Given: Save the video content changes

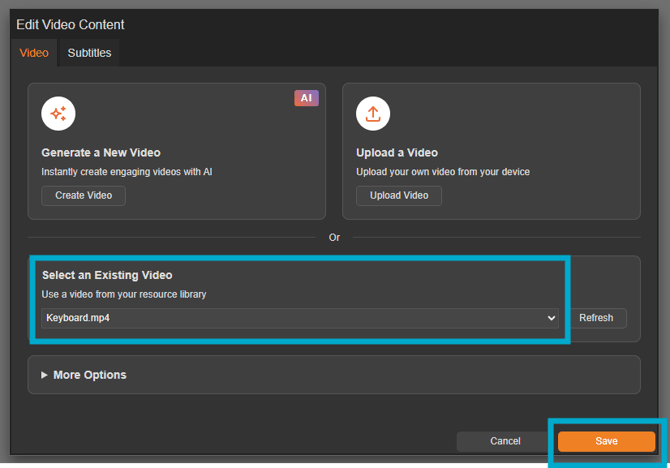Looking at the screenshot, I should (x=606, y=441).
